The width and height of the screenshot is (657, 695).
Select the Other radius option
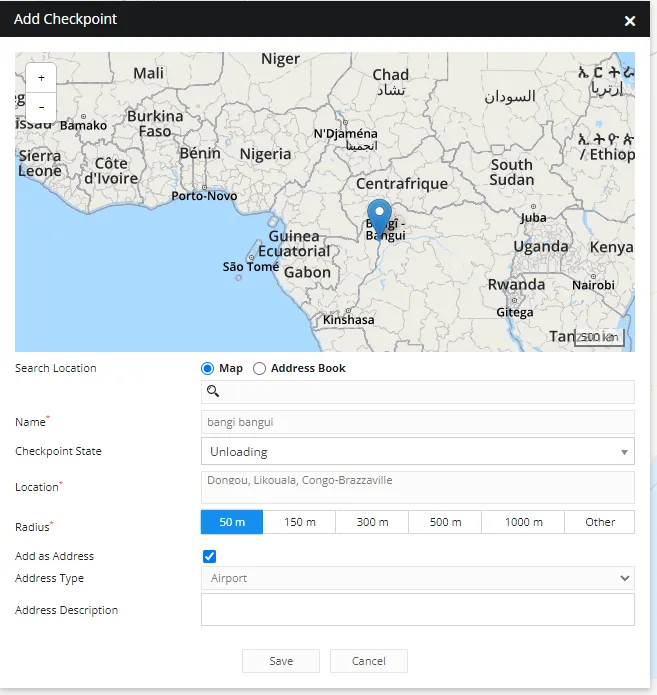(600, 522)
